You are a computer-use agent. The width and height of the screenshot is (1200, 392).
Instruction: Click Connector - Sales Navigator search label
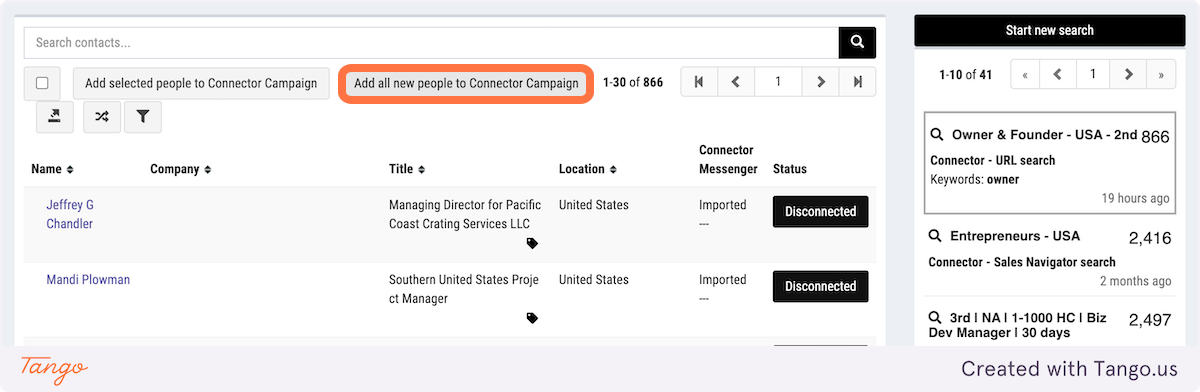click(x=1022, y=262)
